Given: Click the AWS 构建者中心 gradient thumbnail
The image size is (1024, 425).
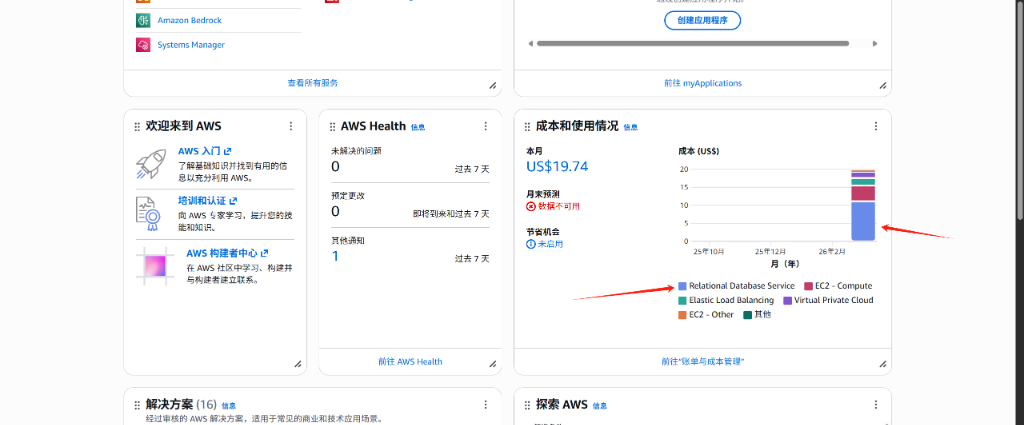Looking at the screenshot, I should coord(155,266).
